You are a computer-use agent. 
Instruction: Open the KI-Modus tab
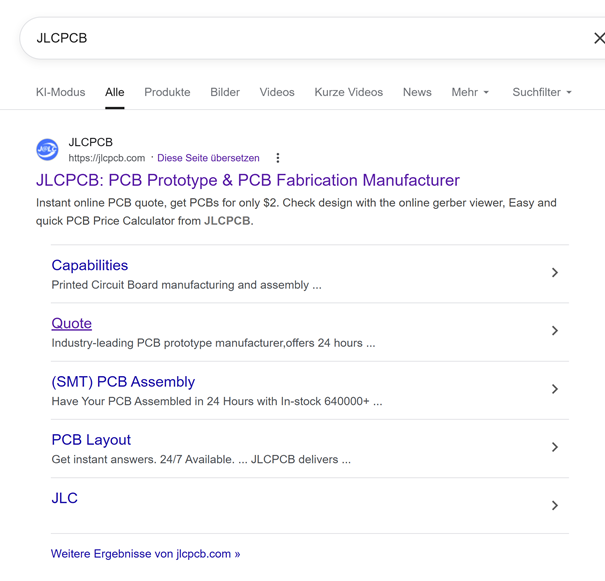click(61, 92)
